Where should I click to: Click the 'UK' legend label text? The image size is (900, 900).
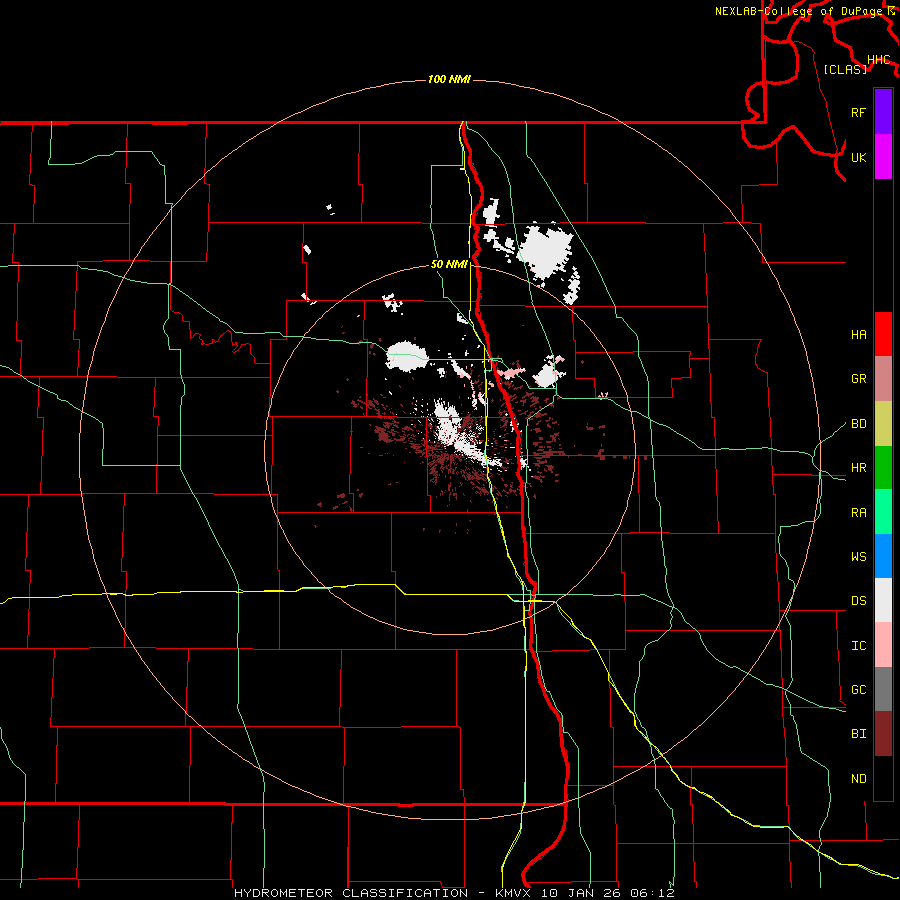pyautogui.click(x=858, y=157)
